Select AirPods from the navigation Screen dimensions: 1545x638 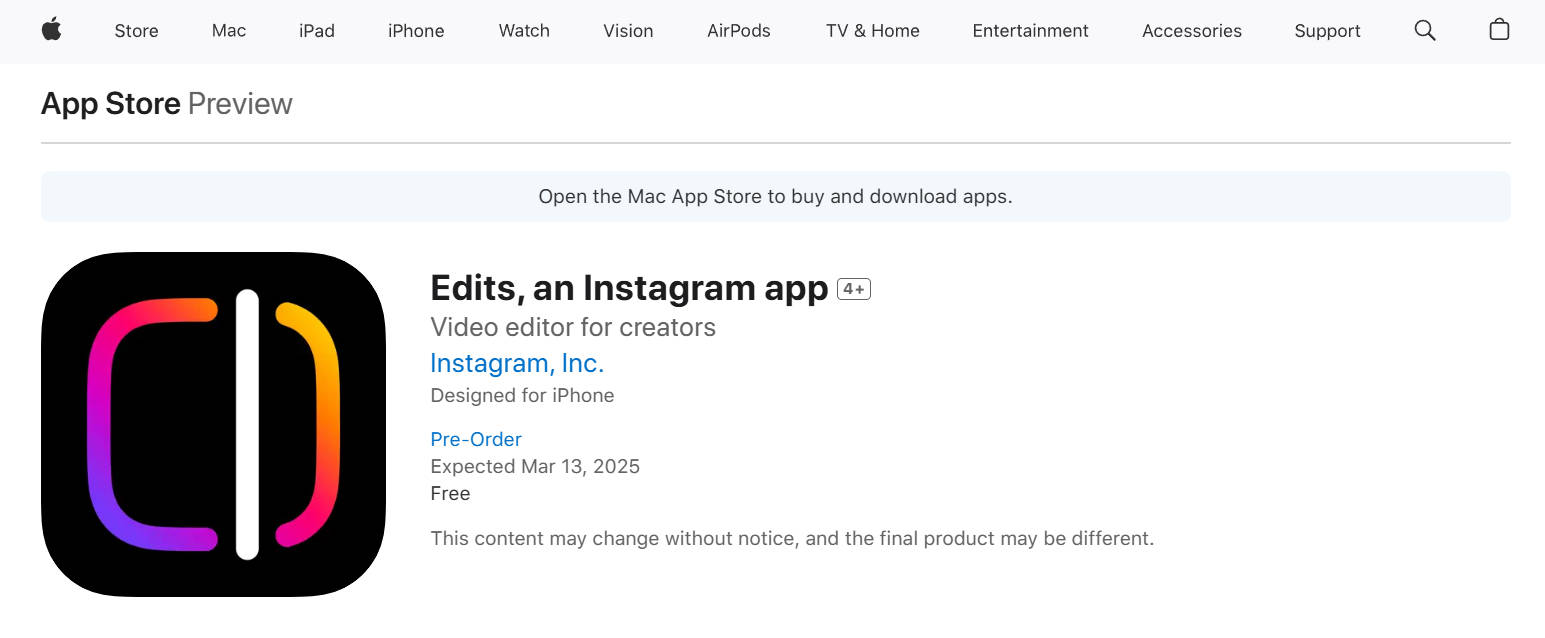click(739, 31)
